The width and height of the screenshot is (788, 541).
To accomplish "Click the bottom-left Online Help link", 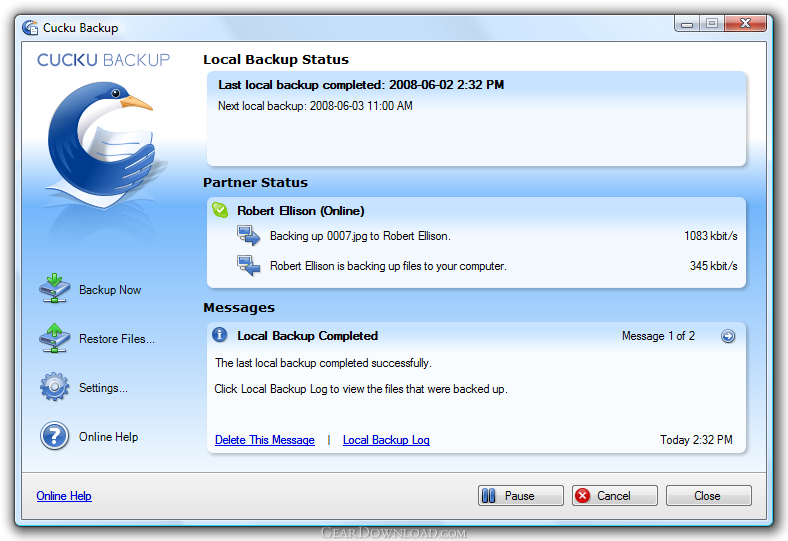I will click(64, 496).
